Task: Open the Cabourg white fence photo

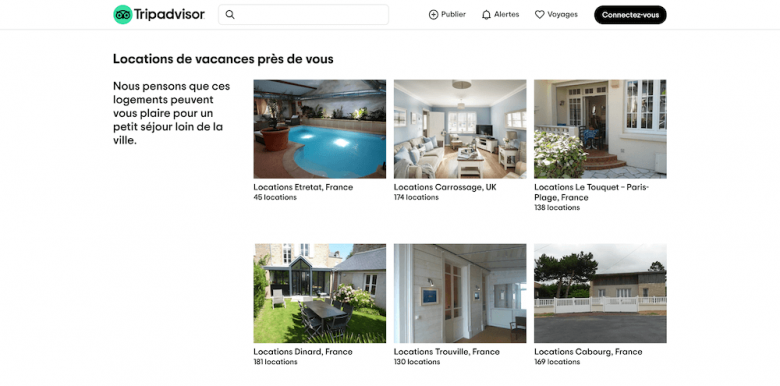Action: [600, 293]
